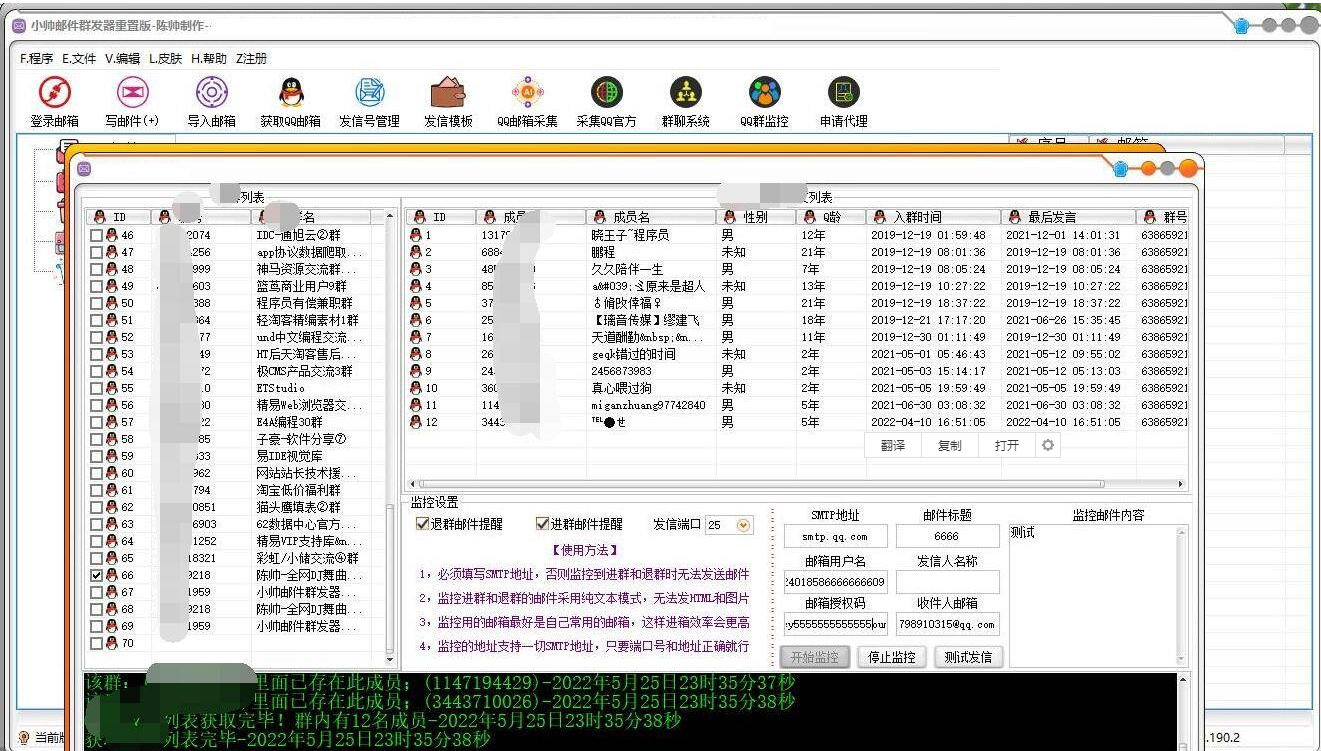Click 停止监控 button
The image size is (1321, 751).
[891, 657]
